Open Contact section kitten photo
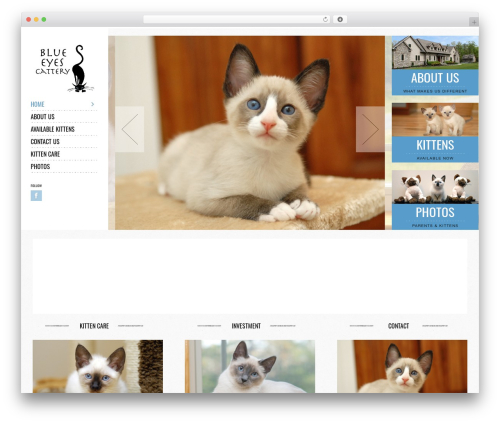This screenshot has height=423, width=500. 402,366
